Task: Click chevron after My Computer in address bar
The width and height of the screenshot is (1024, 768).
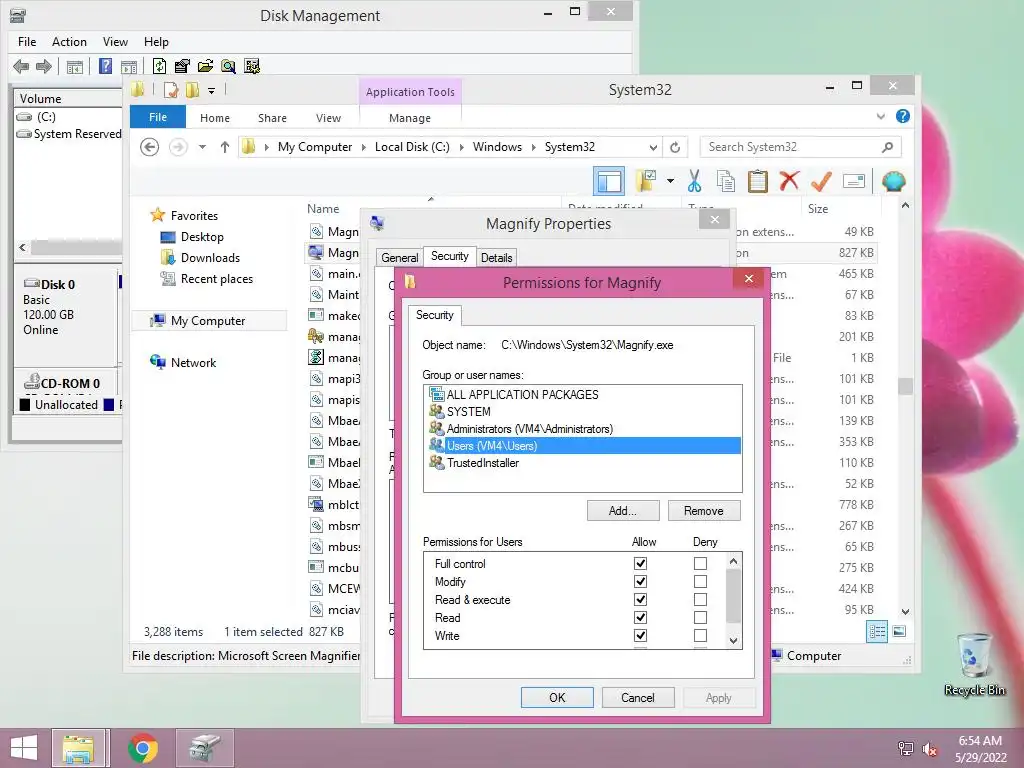Action: [x=364, y=147]
